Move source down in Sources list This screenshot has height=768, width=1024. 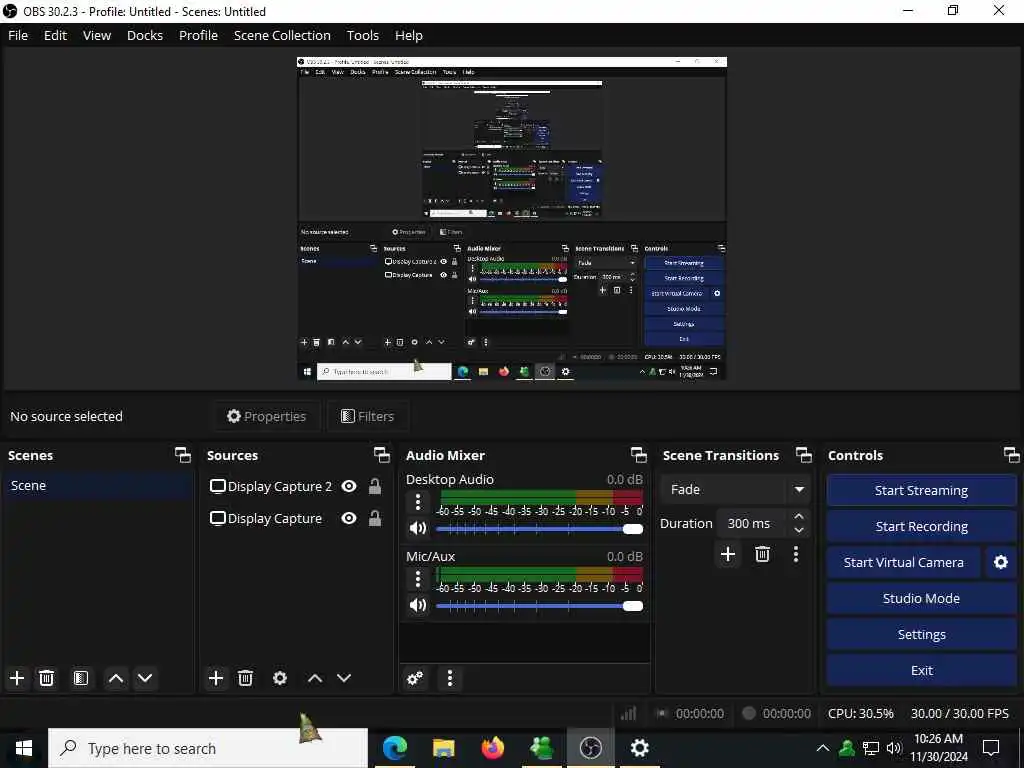coord(344,678)
